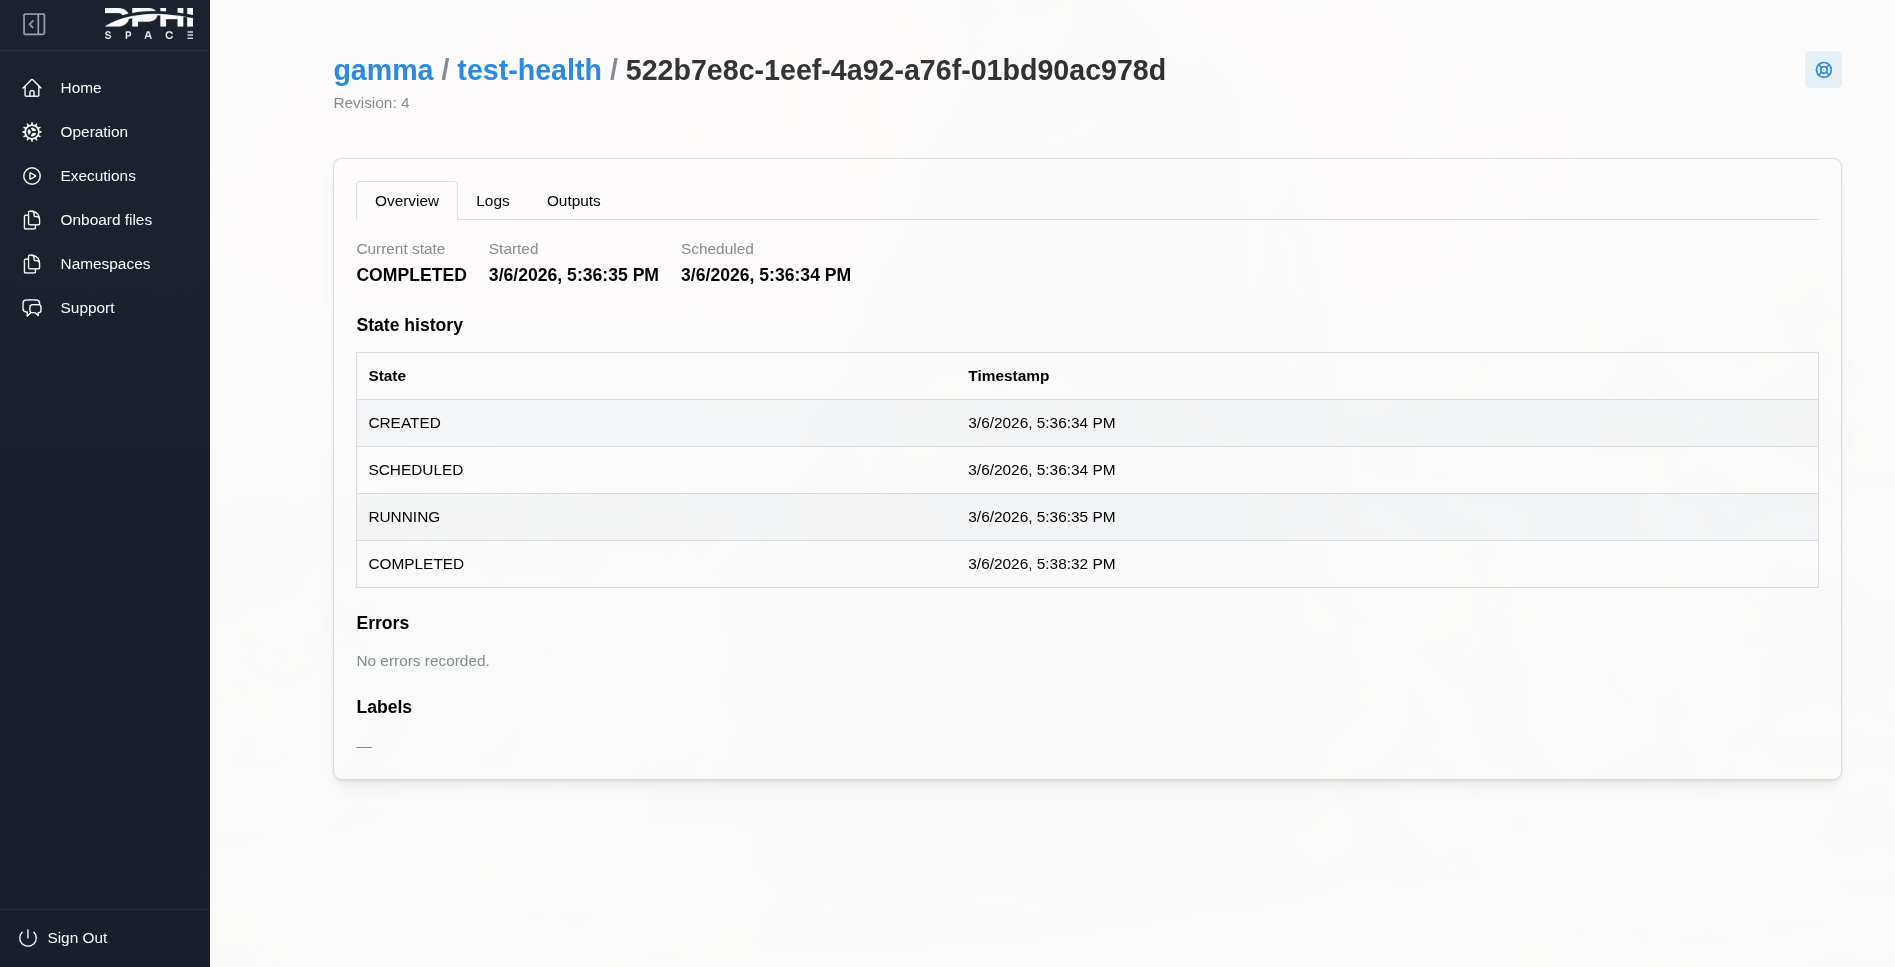Image resolution: width=1895 pixels, height=967 pixels.
Task: Click the Executions play icon
Action: click(x=32, y=176)
